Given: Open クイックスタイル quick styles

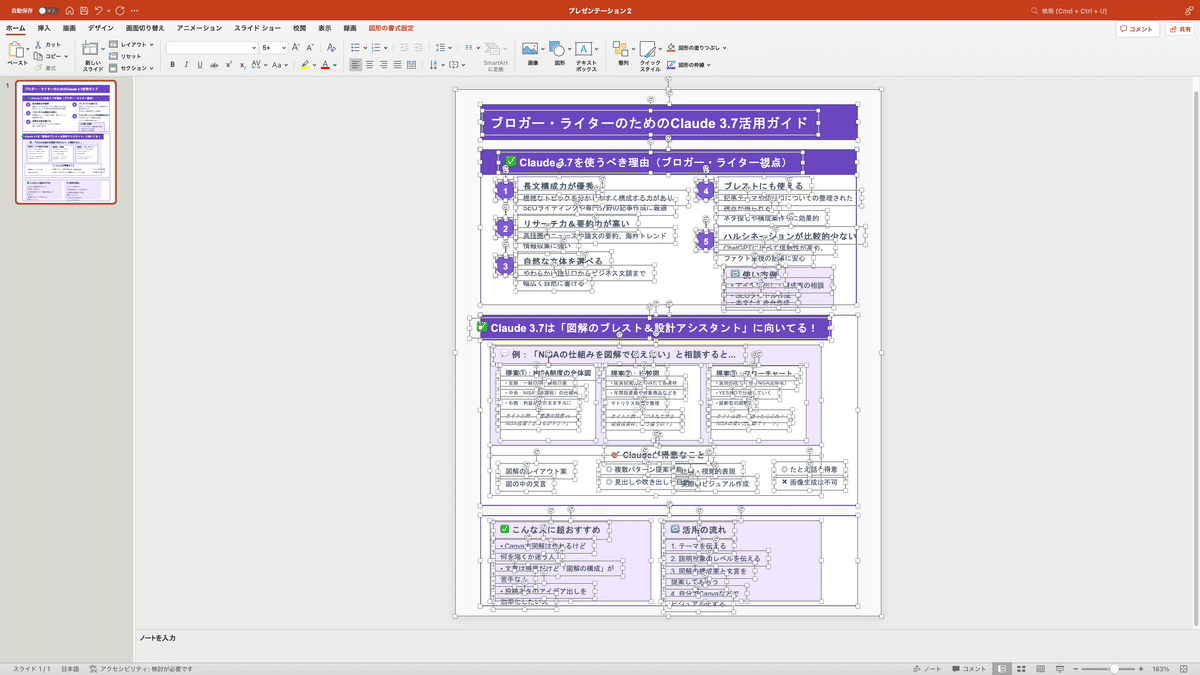Looking at the screenshot, I should 649,48.
